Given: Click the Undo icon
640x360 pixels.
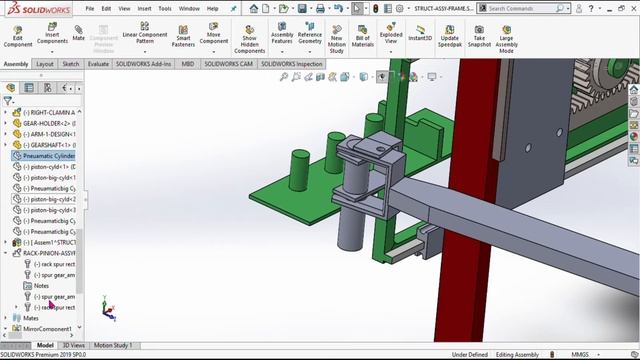Looking at the screenshot, I should 338,8.
